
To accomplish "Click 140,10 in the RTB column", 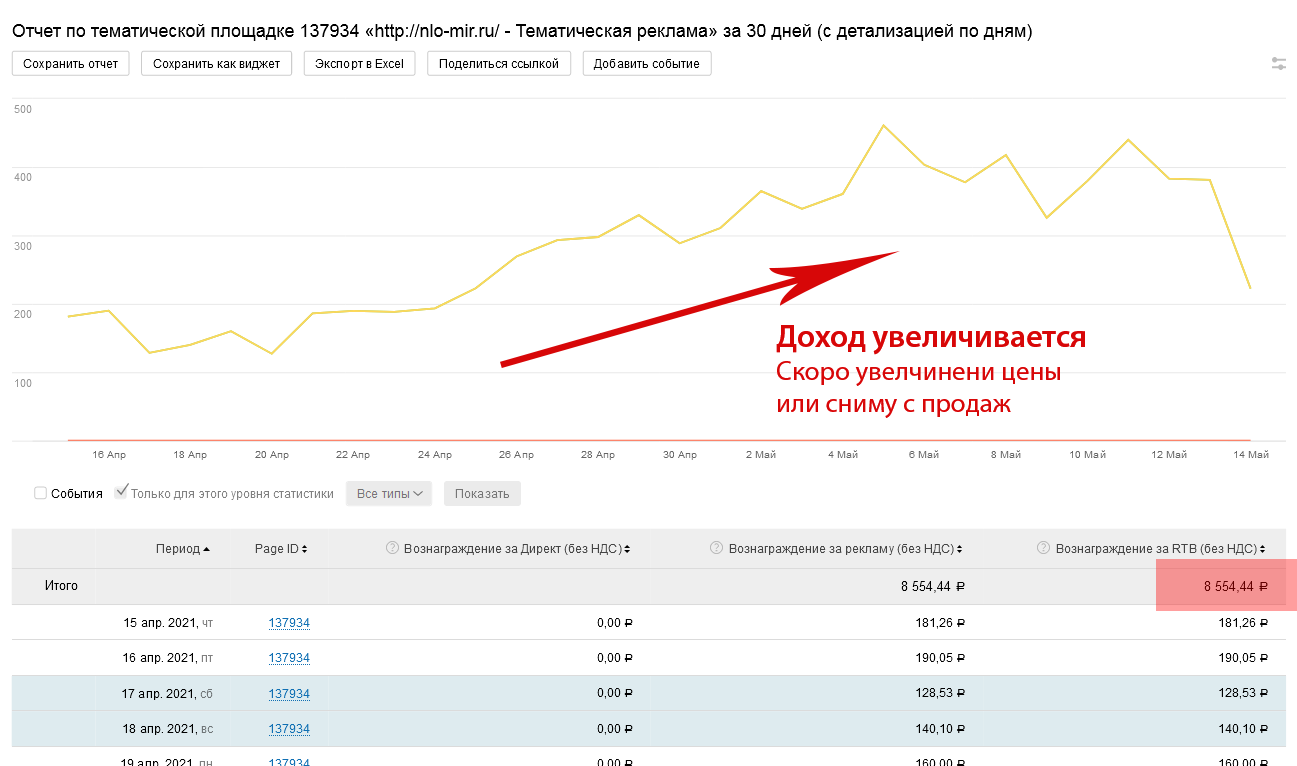I will 1243,729.
